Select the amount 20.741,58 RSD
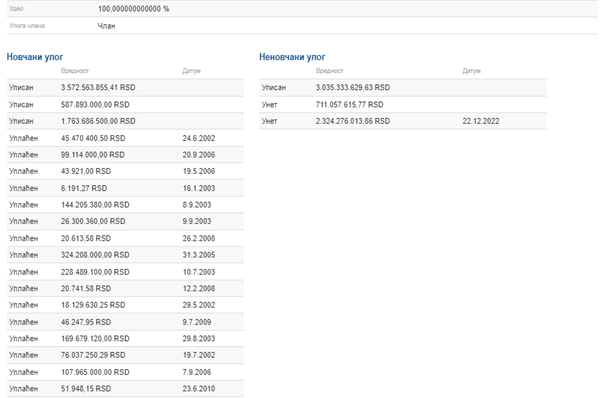 coord(86,288)
